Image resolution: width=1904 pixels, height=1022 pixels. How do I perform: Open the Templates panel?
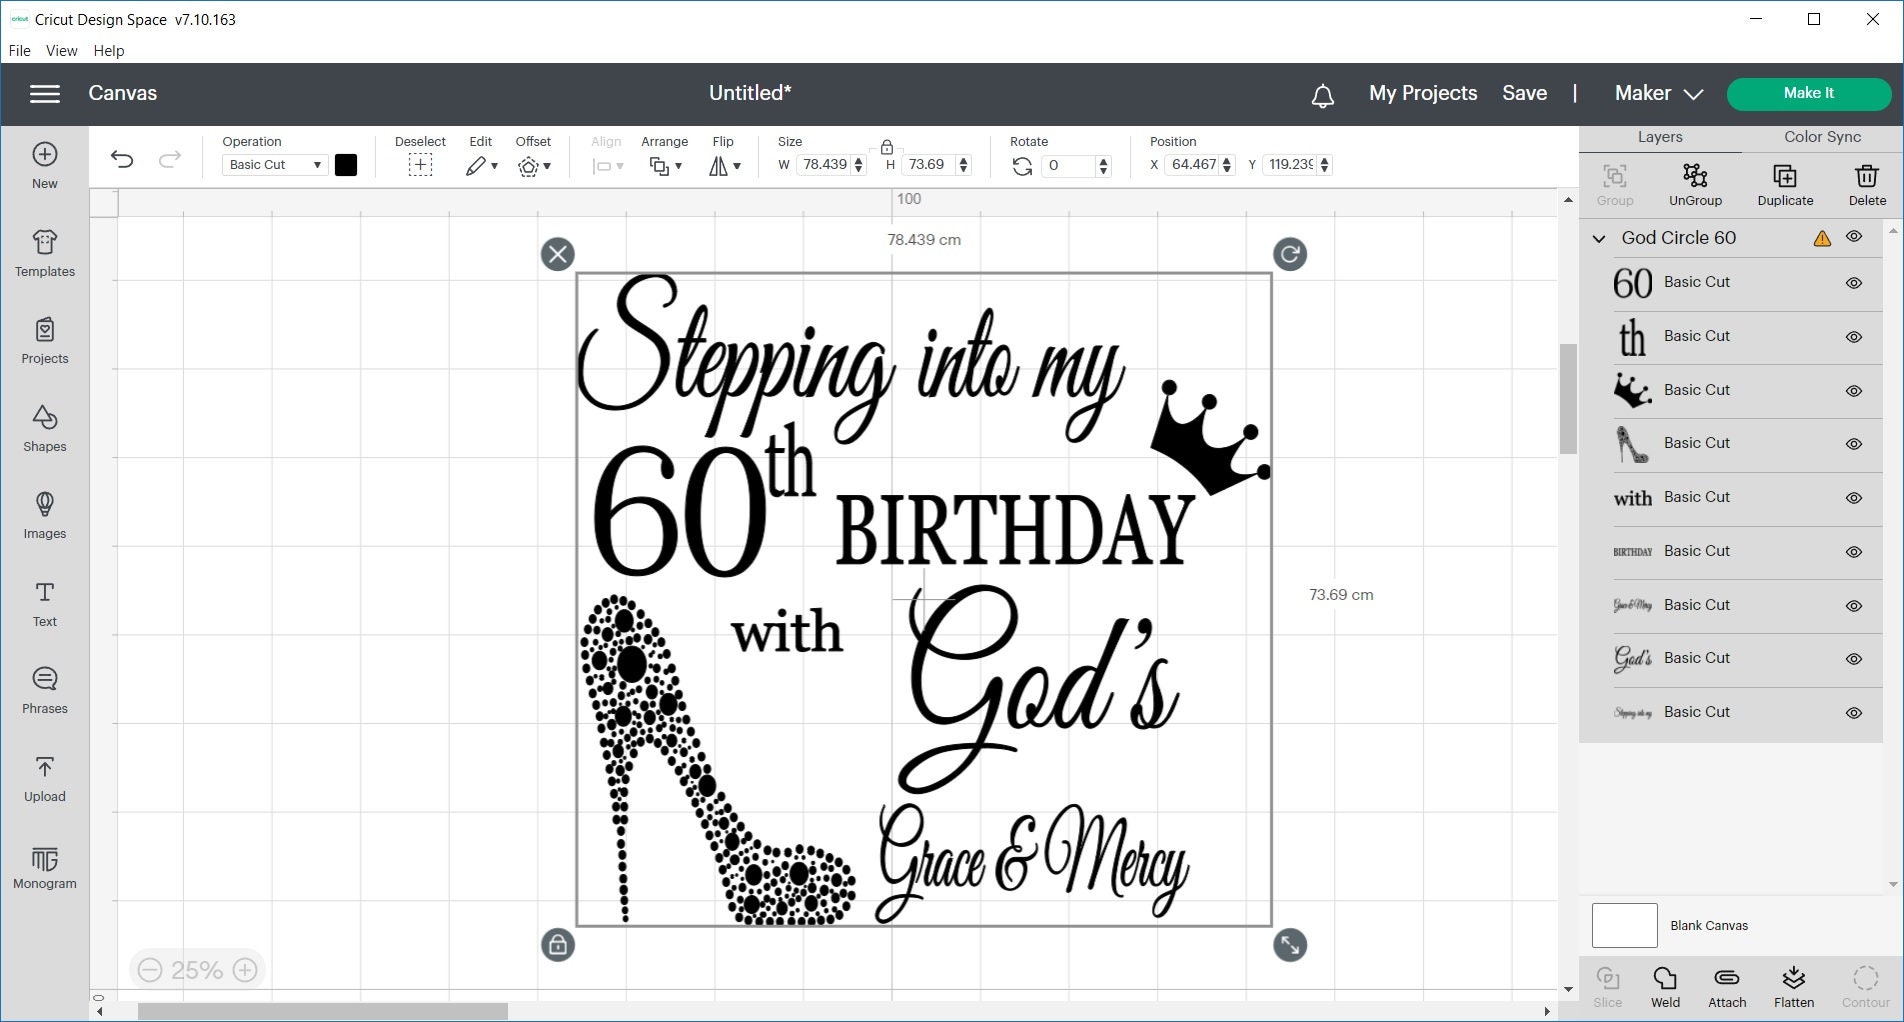pyautogui.click(x=44, y=253)
